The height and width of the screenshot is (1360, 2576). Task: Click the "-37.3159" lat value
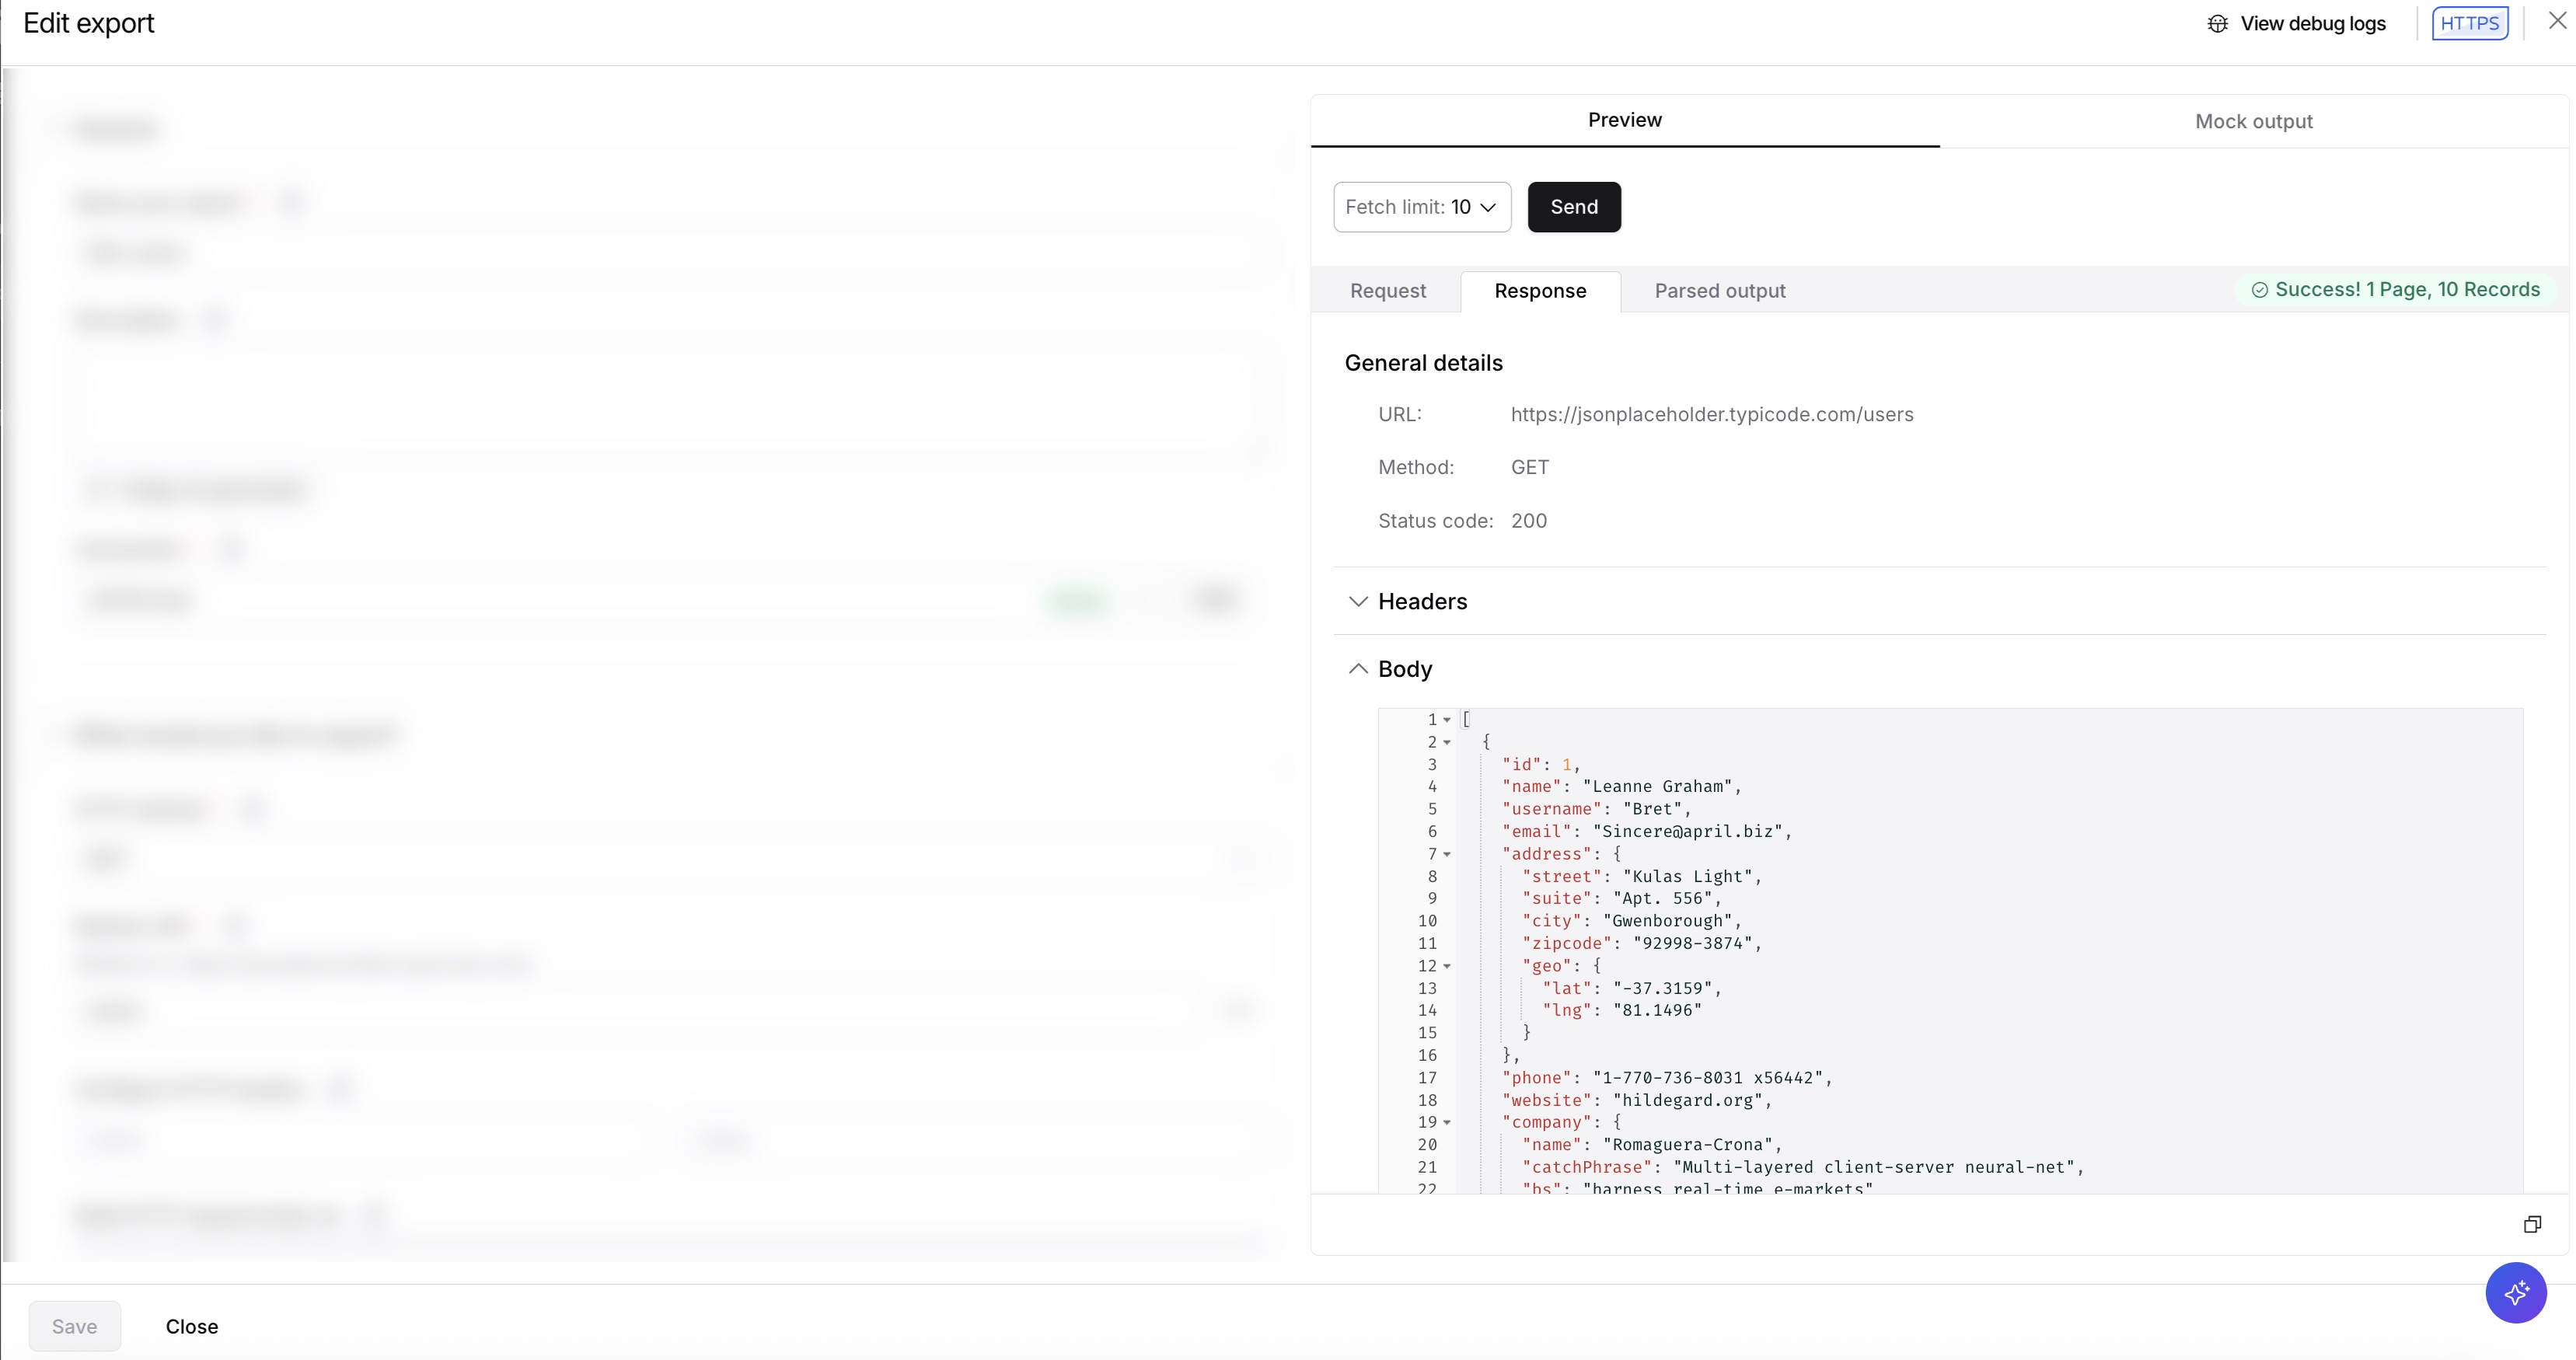[x=1662, y=988]
